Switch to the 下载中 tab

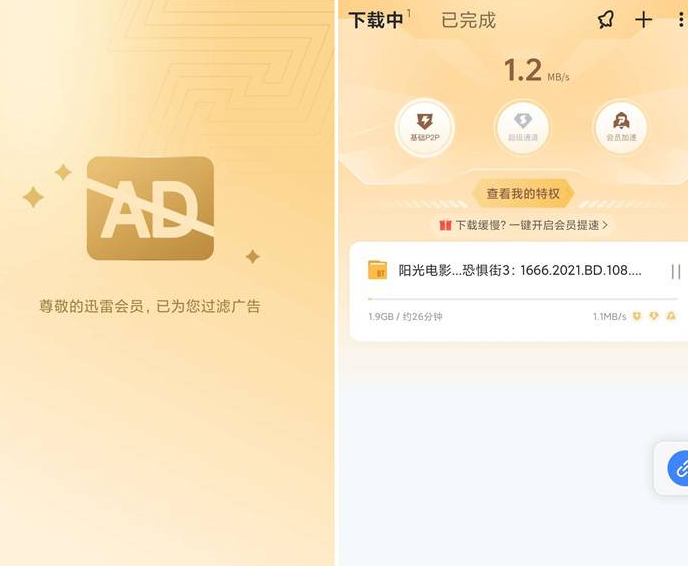[376, 20]
